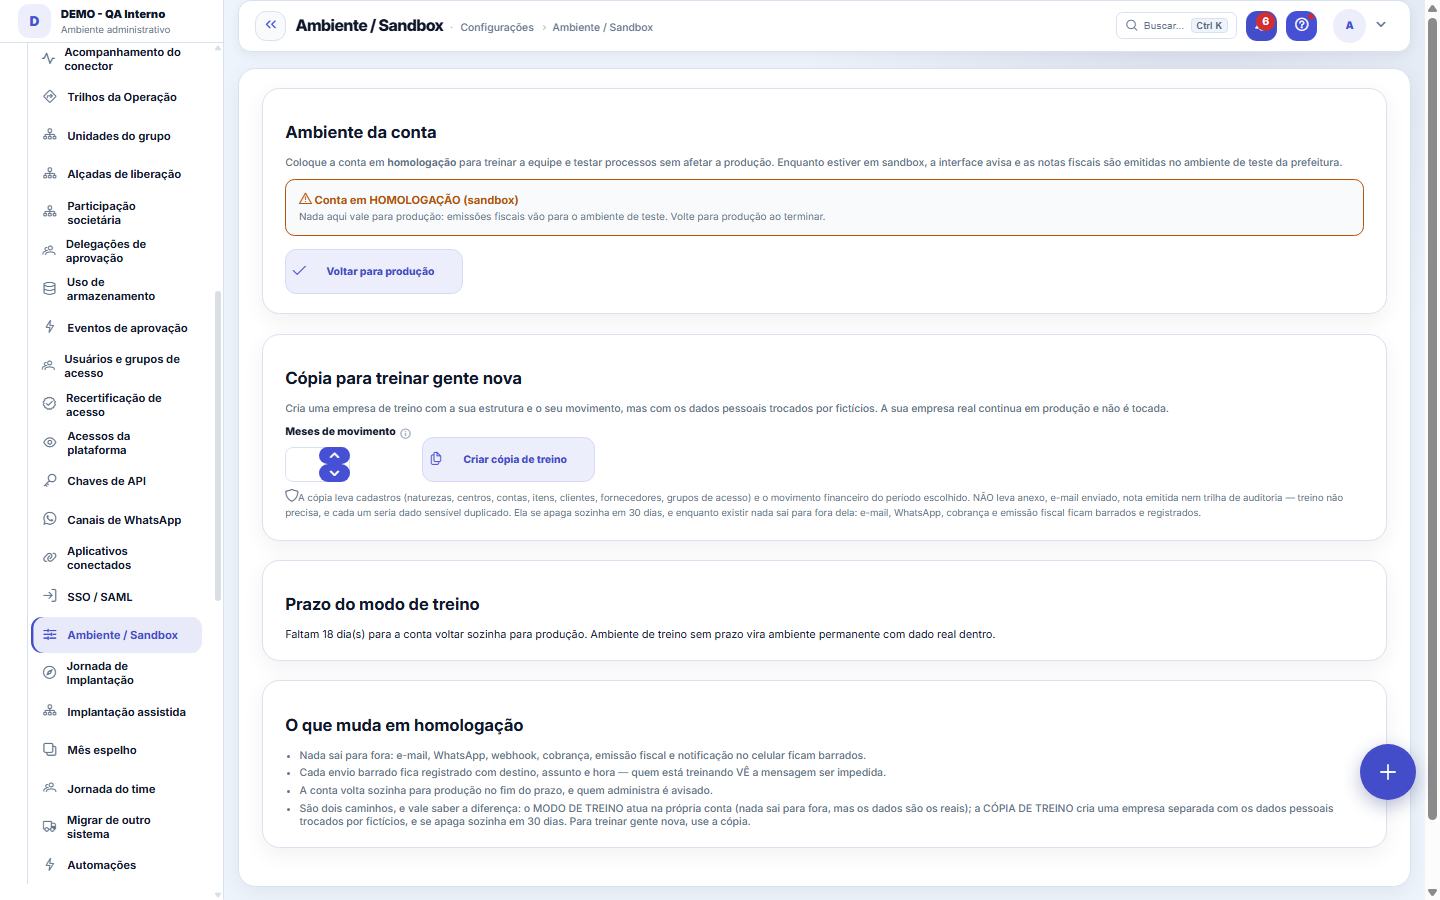Click Voltar para produção button
This screenshot has height=900, width=1440.
tap(374, 271)
